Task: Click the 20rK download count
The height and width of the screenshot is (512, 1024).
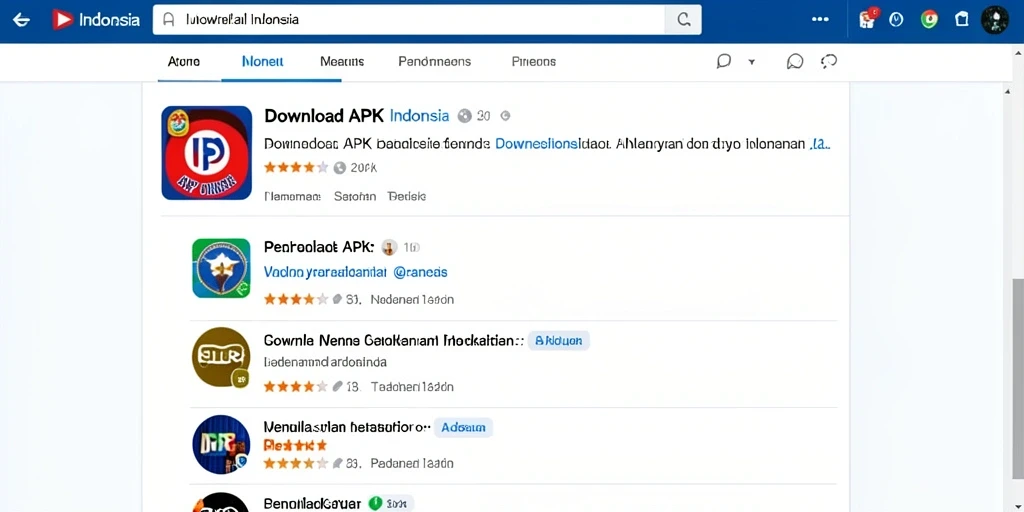Action: (x=364, y=168)
